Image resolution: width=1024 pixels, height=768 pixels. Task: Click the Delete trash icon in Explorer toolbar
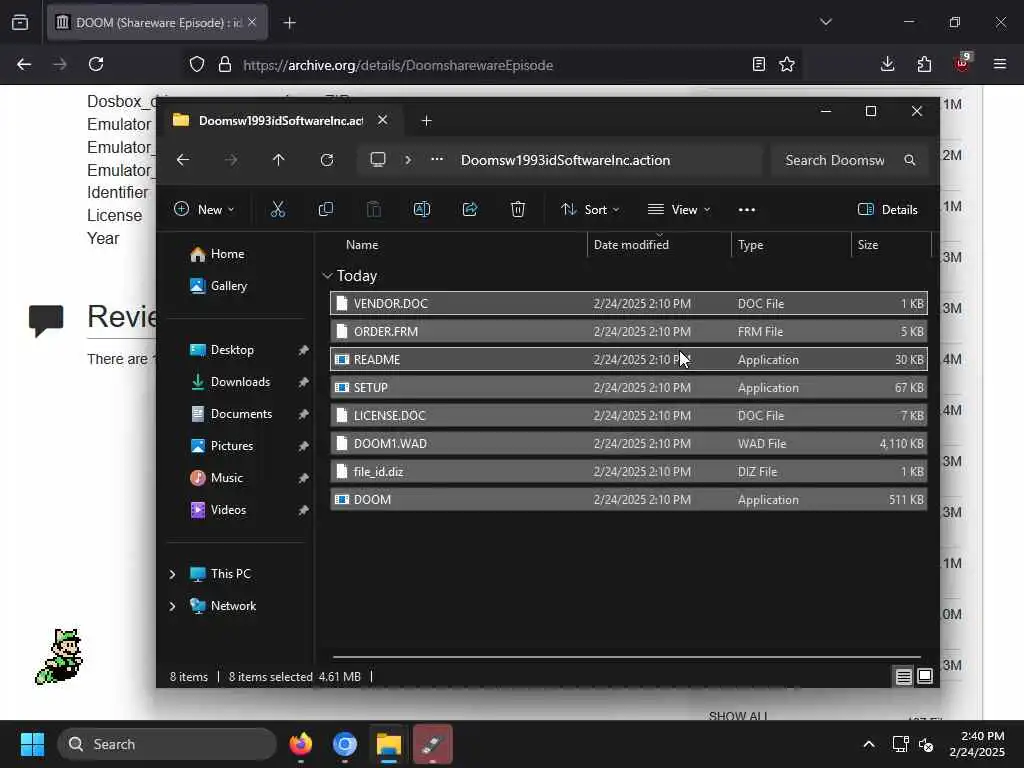click(x=518, y=209)
